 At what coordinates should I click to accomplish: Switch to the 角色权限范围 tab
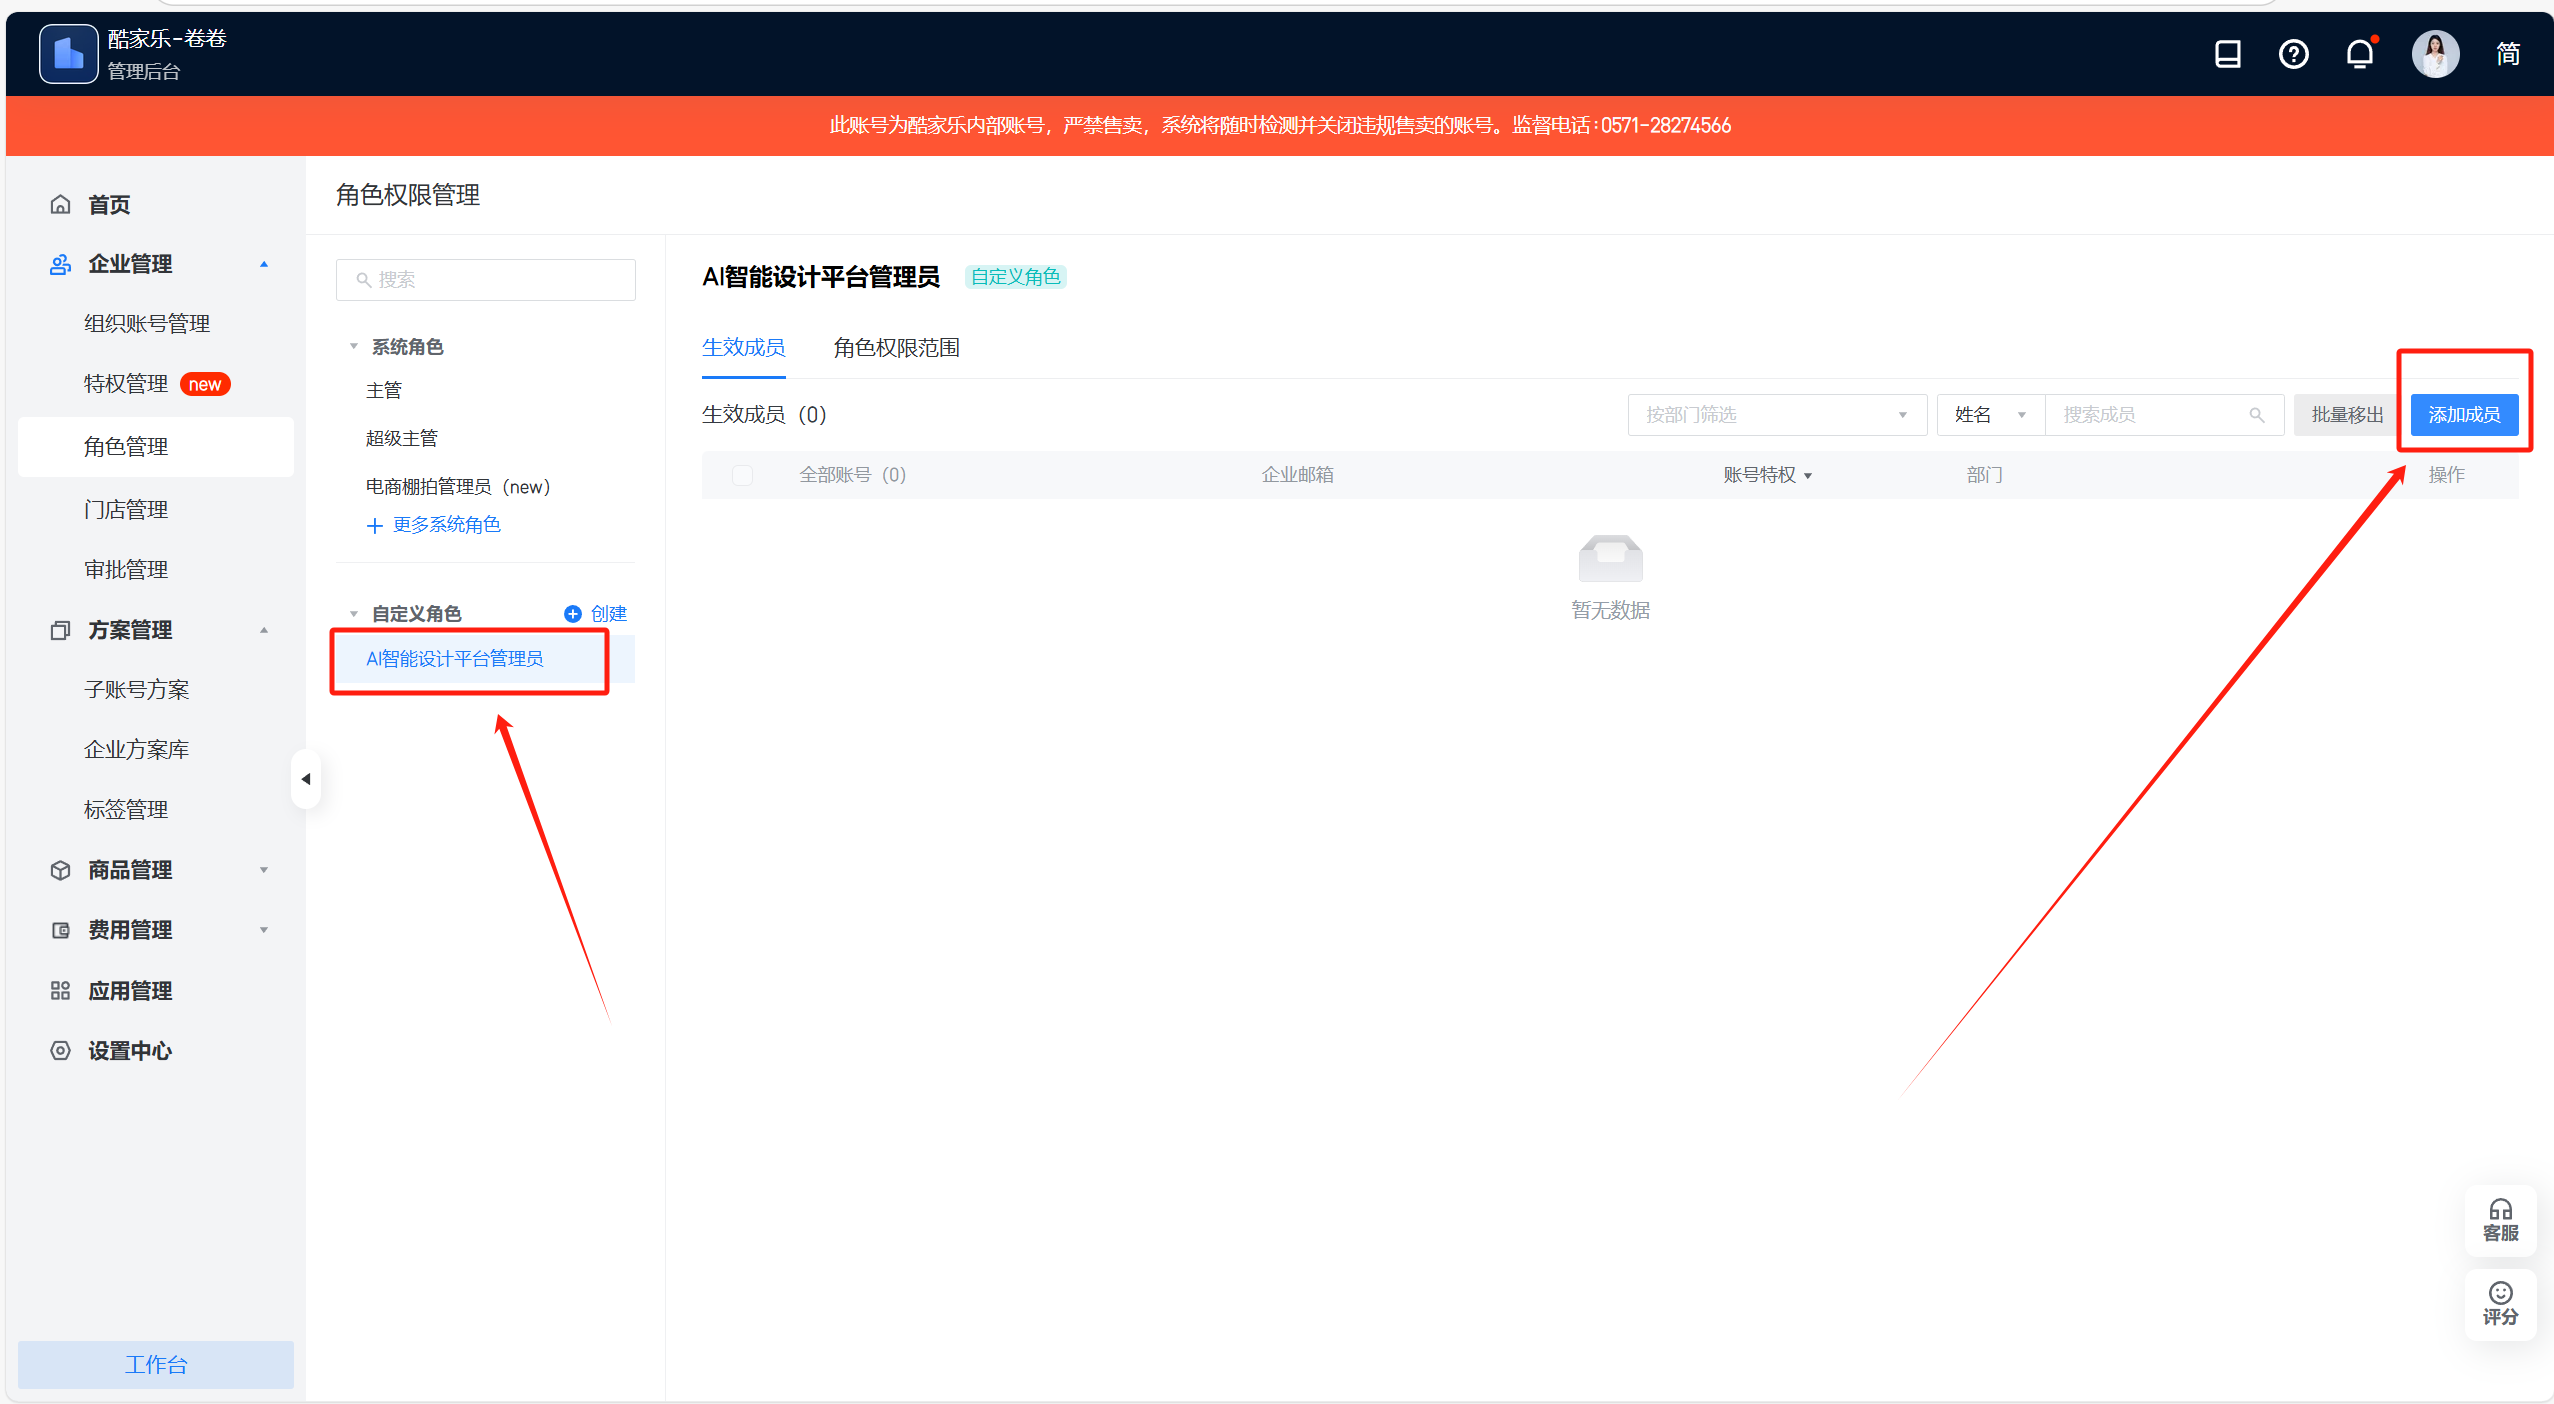pos(896,348)
